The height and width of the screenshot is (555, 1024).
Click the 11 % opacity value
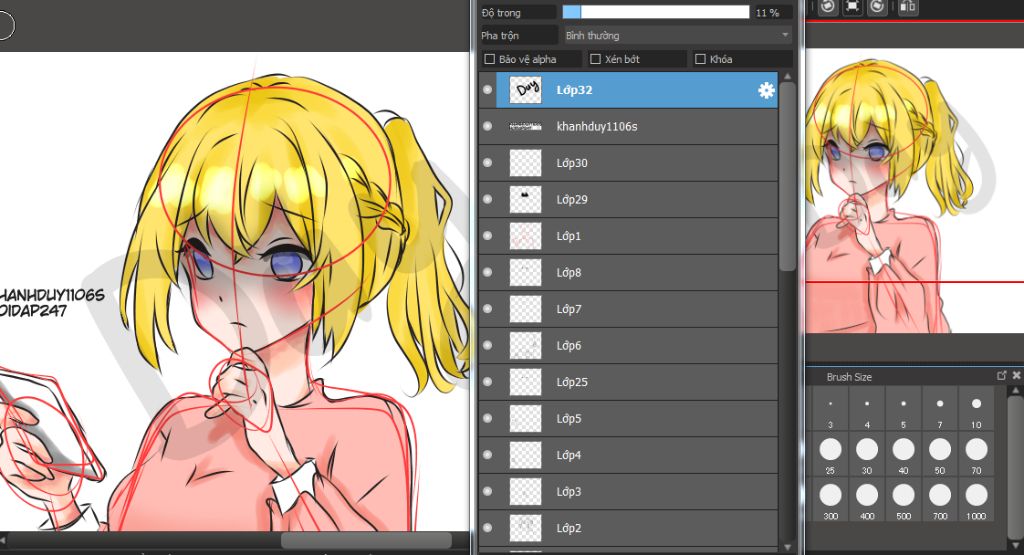[767, 12]
